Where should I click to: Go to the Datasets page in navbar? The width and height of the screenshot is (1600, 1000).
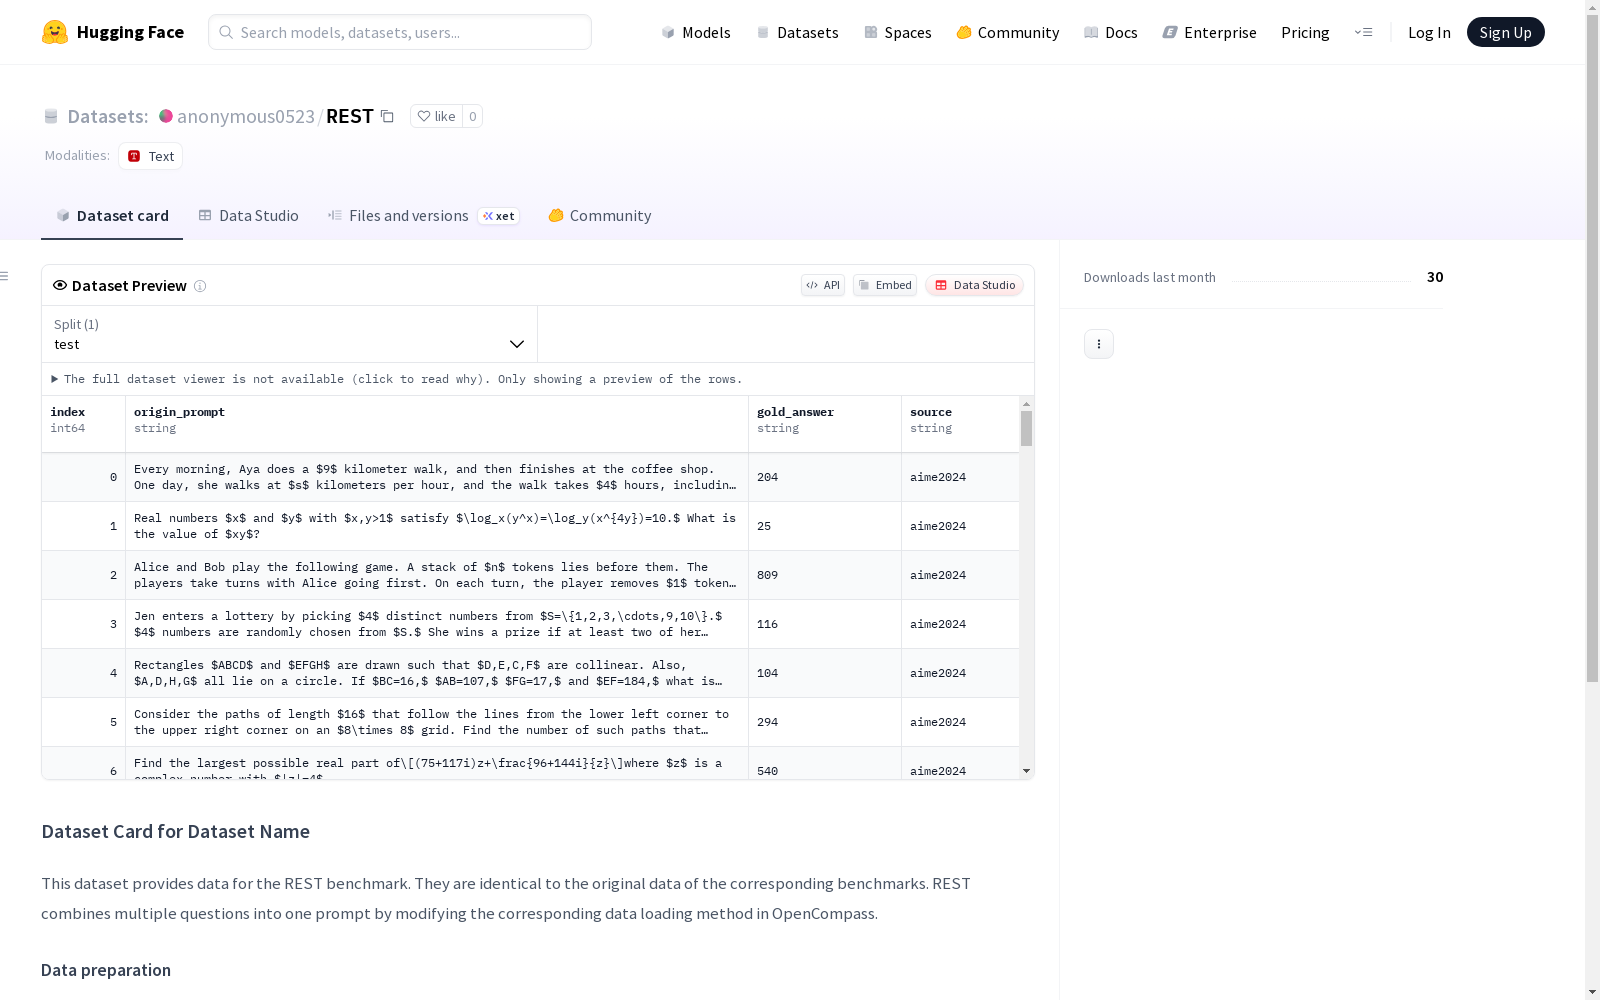coord(797,32)
